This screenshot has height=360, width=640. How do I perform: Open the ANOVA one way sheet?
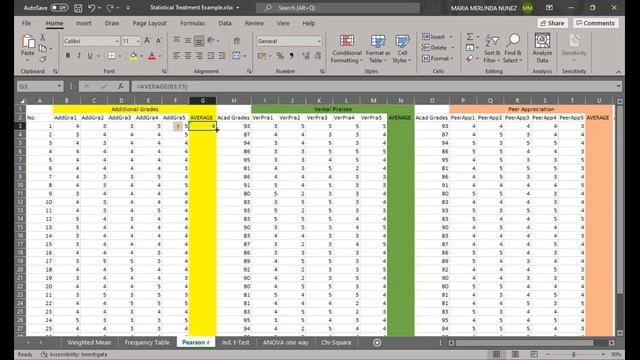point(286,342)
